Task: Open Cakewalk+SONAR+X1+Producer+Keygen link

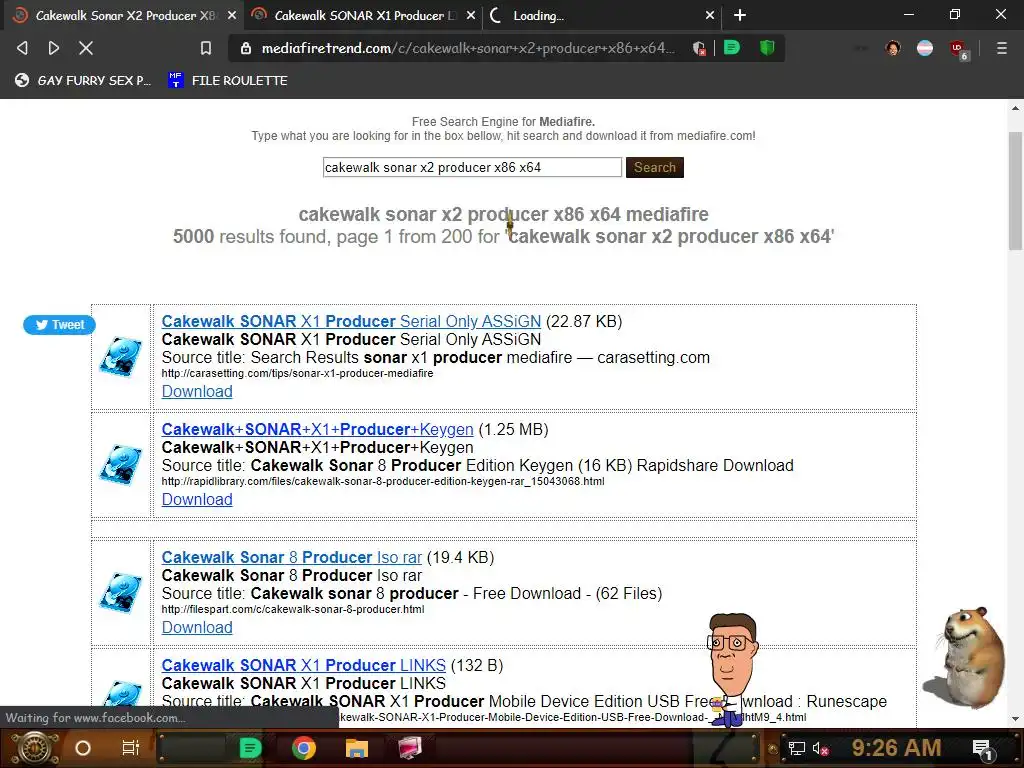Action: pos(317,429)
